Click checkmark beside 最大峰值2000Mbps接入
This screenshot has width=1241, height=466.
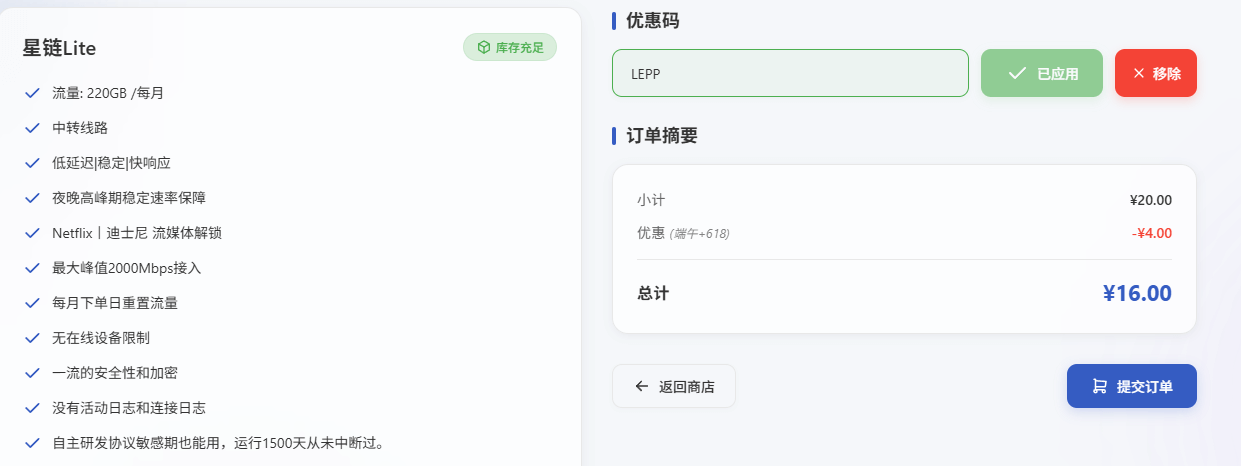point(32,268)
